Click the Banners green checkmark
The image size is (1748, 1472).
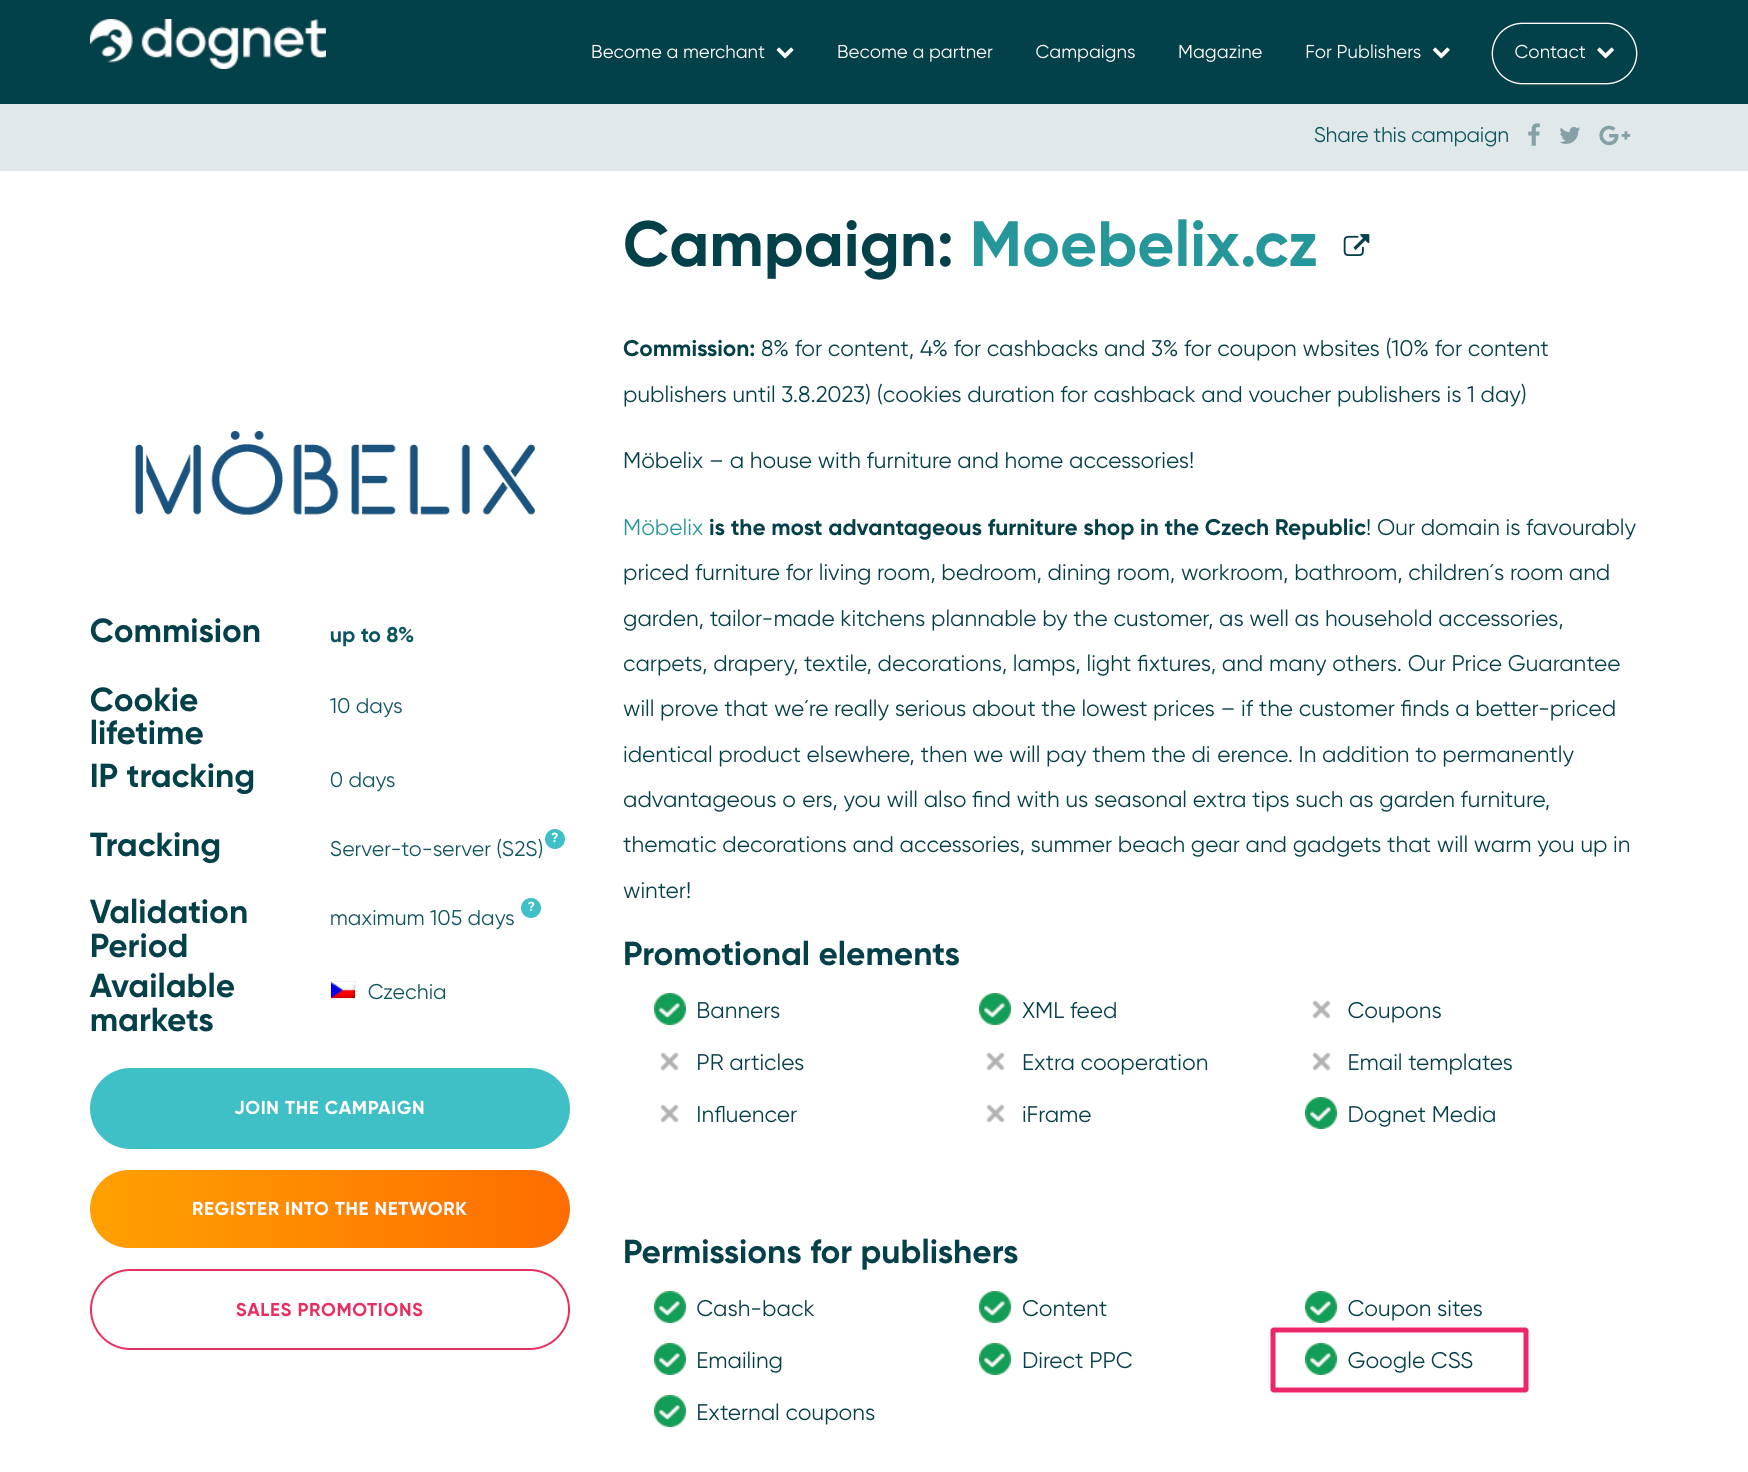(670, 1010)
